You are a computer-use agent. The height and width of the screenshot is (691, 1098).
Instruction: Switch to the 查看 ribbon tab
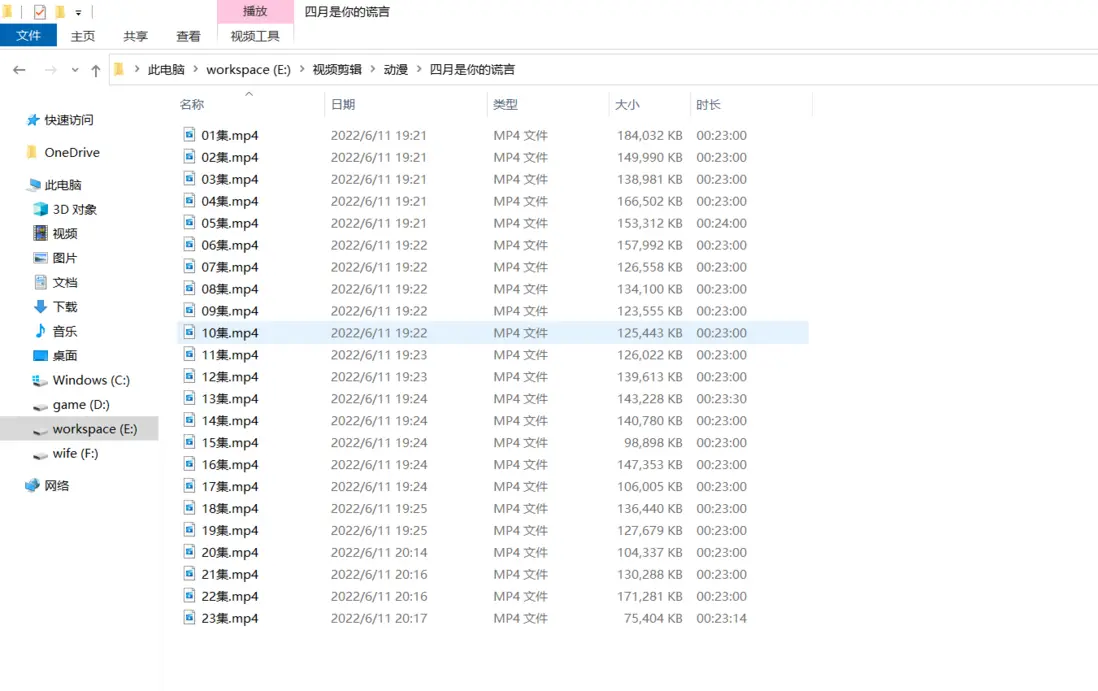click(188, 36)
